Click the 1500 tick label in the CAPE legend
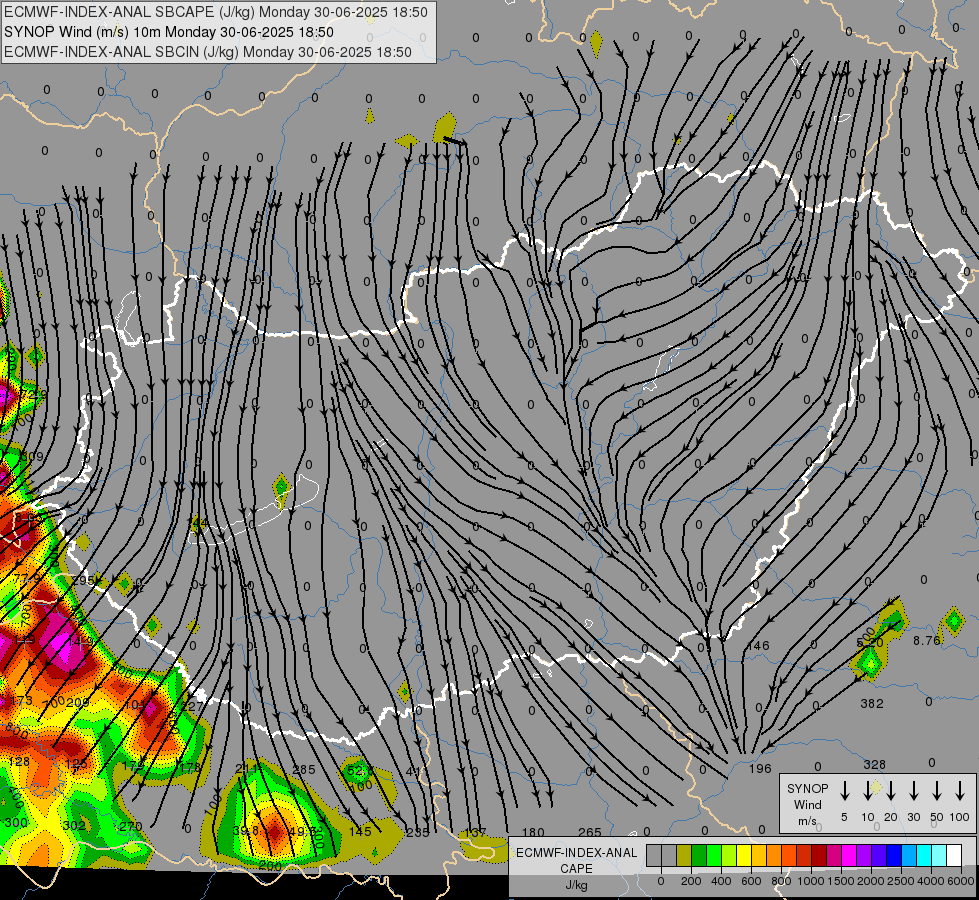 [840, 881]
